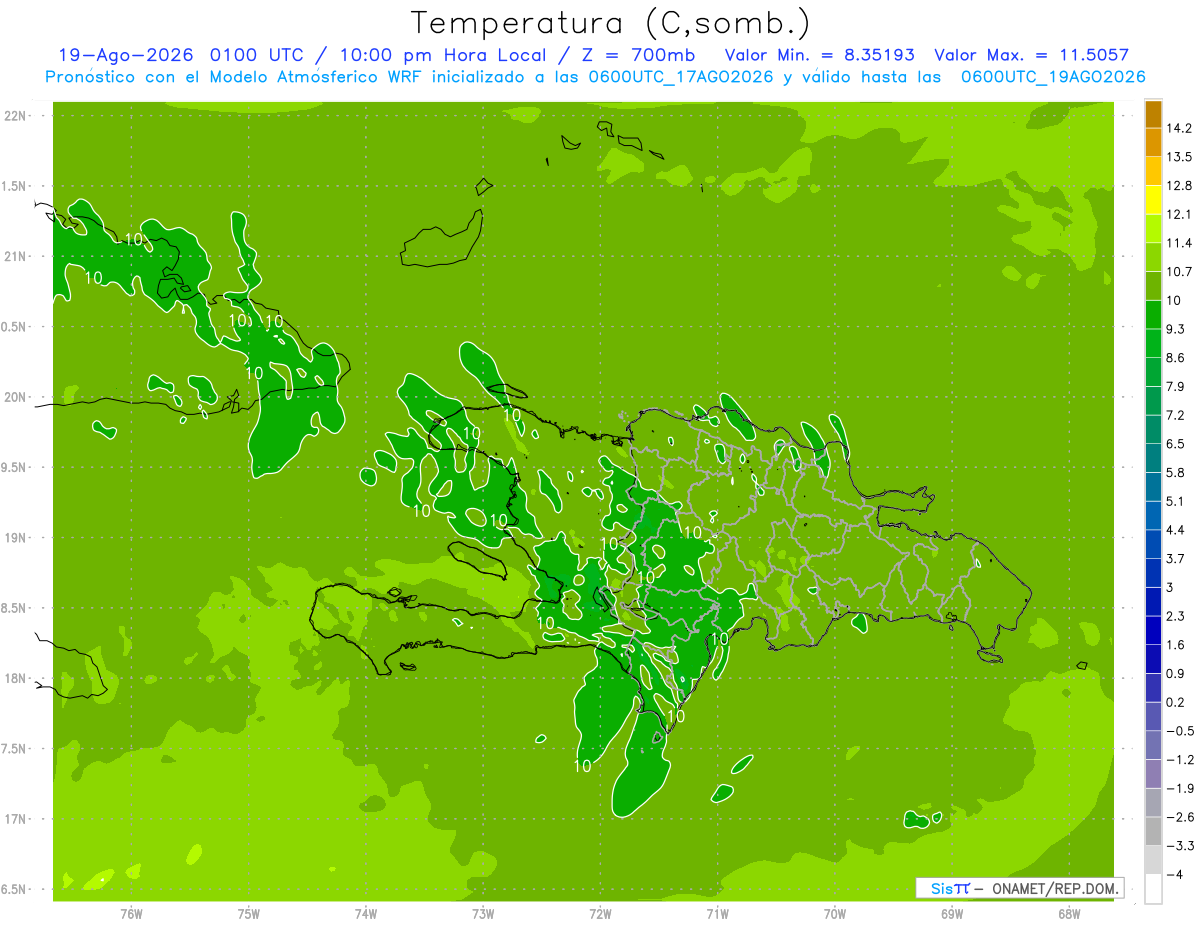Click the dark orange swatch above 14.2

(x=1153, y=114)
